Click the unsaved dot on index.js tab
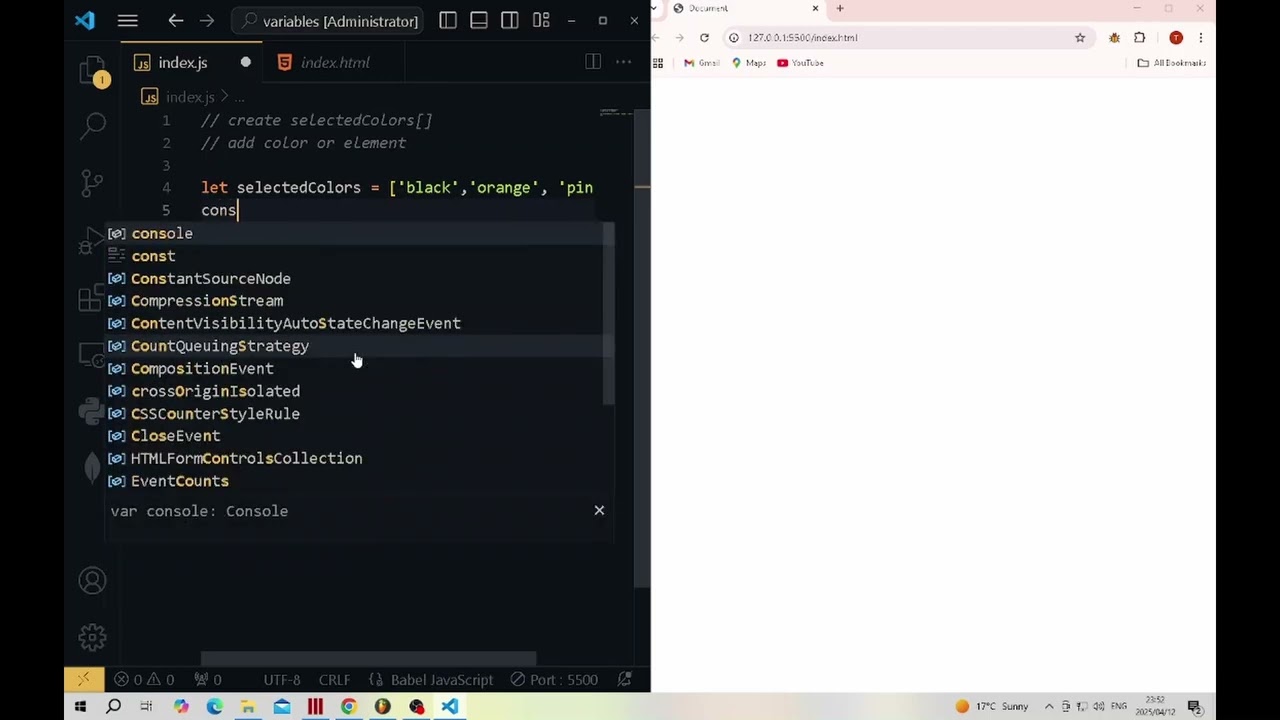The height and width of the screenshot is (720, 1280). [x=245, y=62]
